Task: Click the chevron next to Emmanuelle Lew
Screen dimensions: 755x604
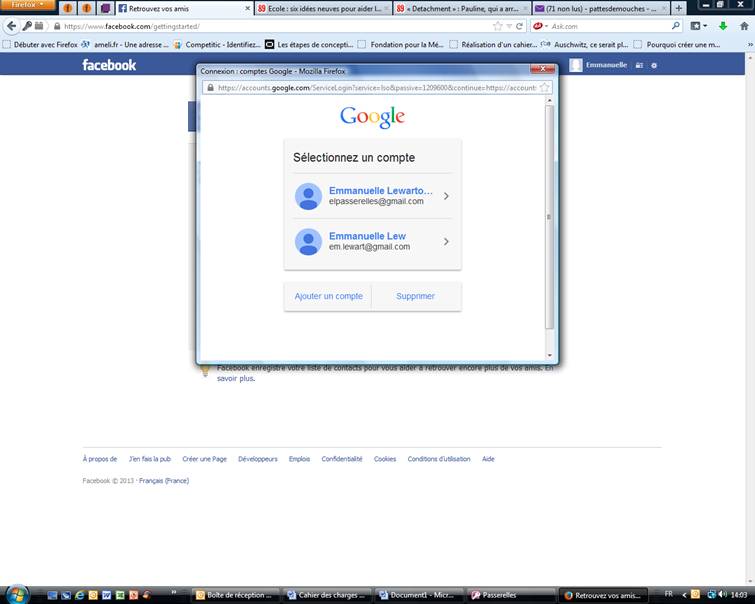Action: (446, 241)
